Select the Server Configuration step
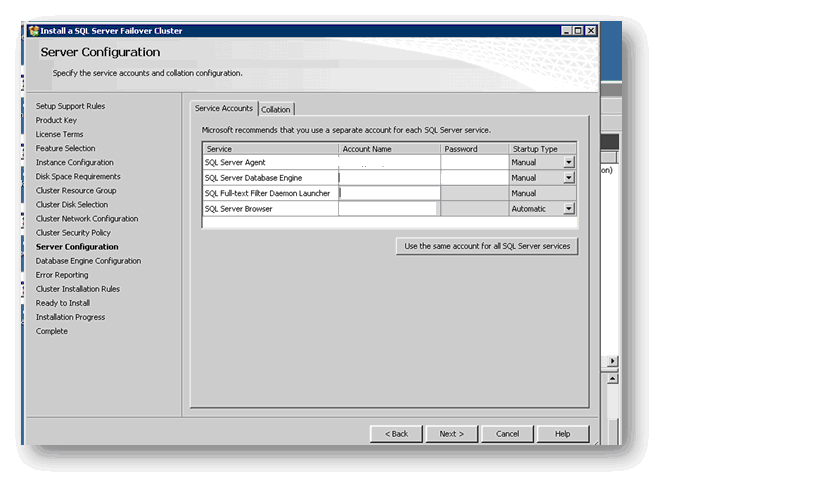The height and width of the screenshot is (487, 819). click(77, 247)
